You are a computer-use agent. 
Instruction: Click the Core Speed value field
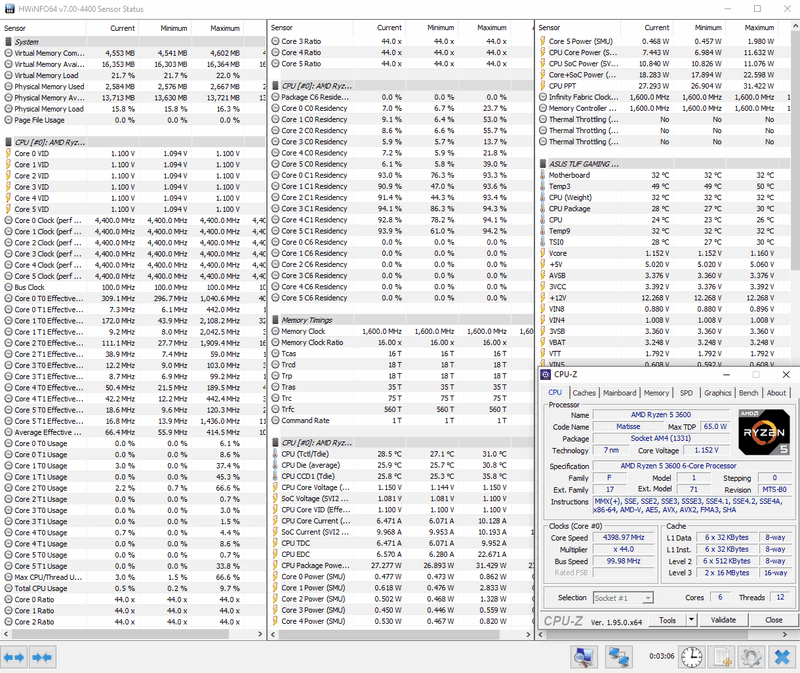tap(623, 537)
